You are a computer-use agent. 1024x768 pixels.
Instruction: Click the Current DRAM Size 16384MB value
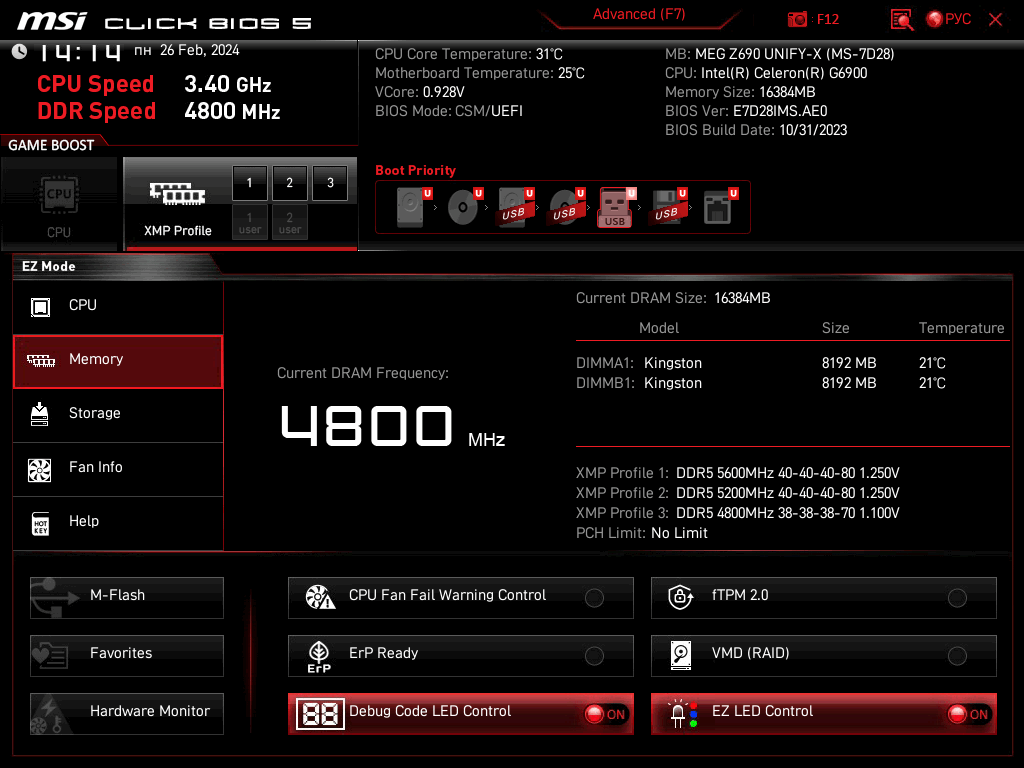coord(742,298)
